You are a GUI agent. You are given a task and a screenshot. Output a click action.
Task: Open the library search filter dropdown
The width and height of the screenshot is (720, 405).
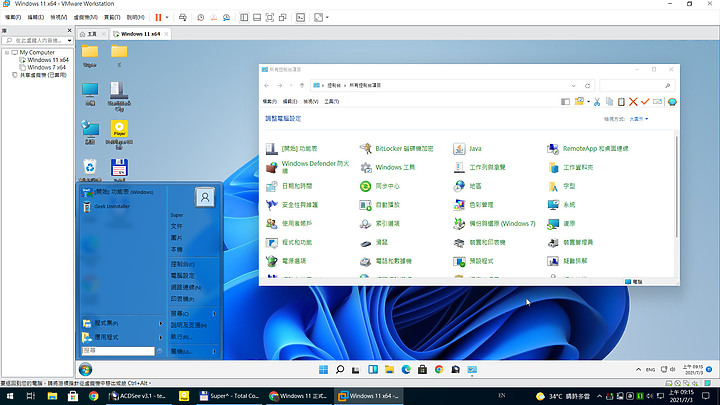coord(69,41)
